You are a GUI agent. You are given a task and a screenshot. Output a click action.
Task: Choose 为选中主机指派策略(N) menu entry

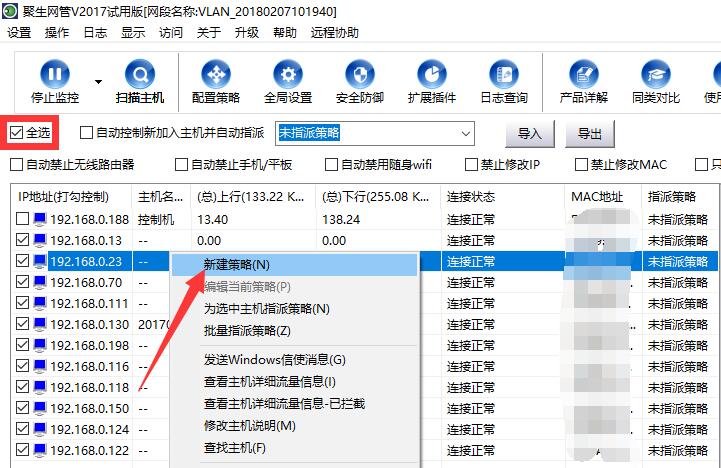pyautogui.click(x=294, y=308)
